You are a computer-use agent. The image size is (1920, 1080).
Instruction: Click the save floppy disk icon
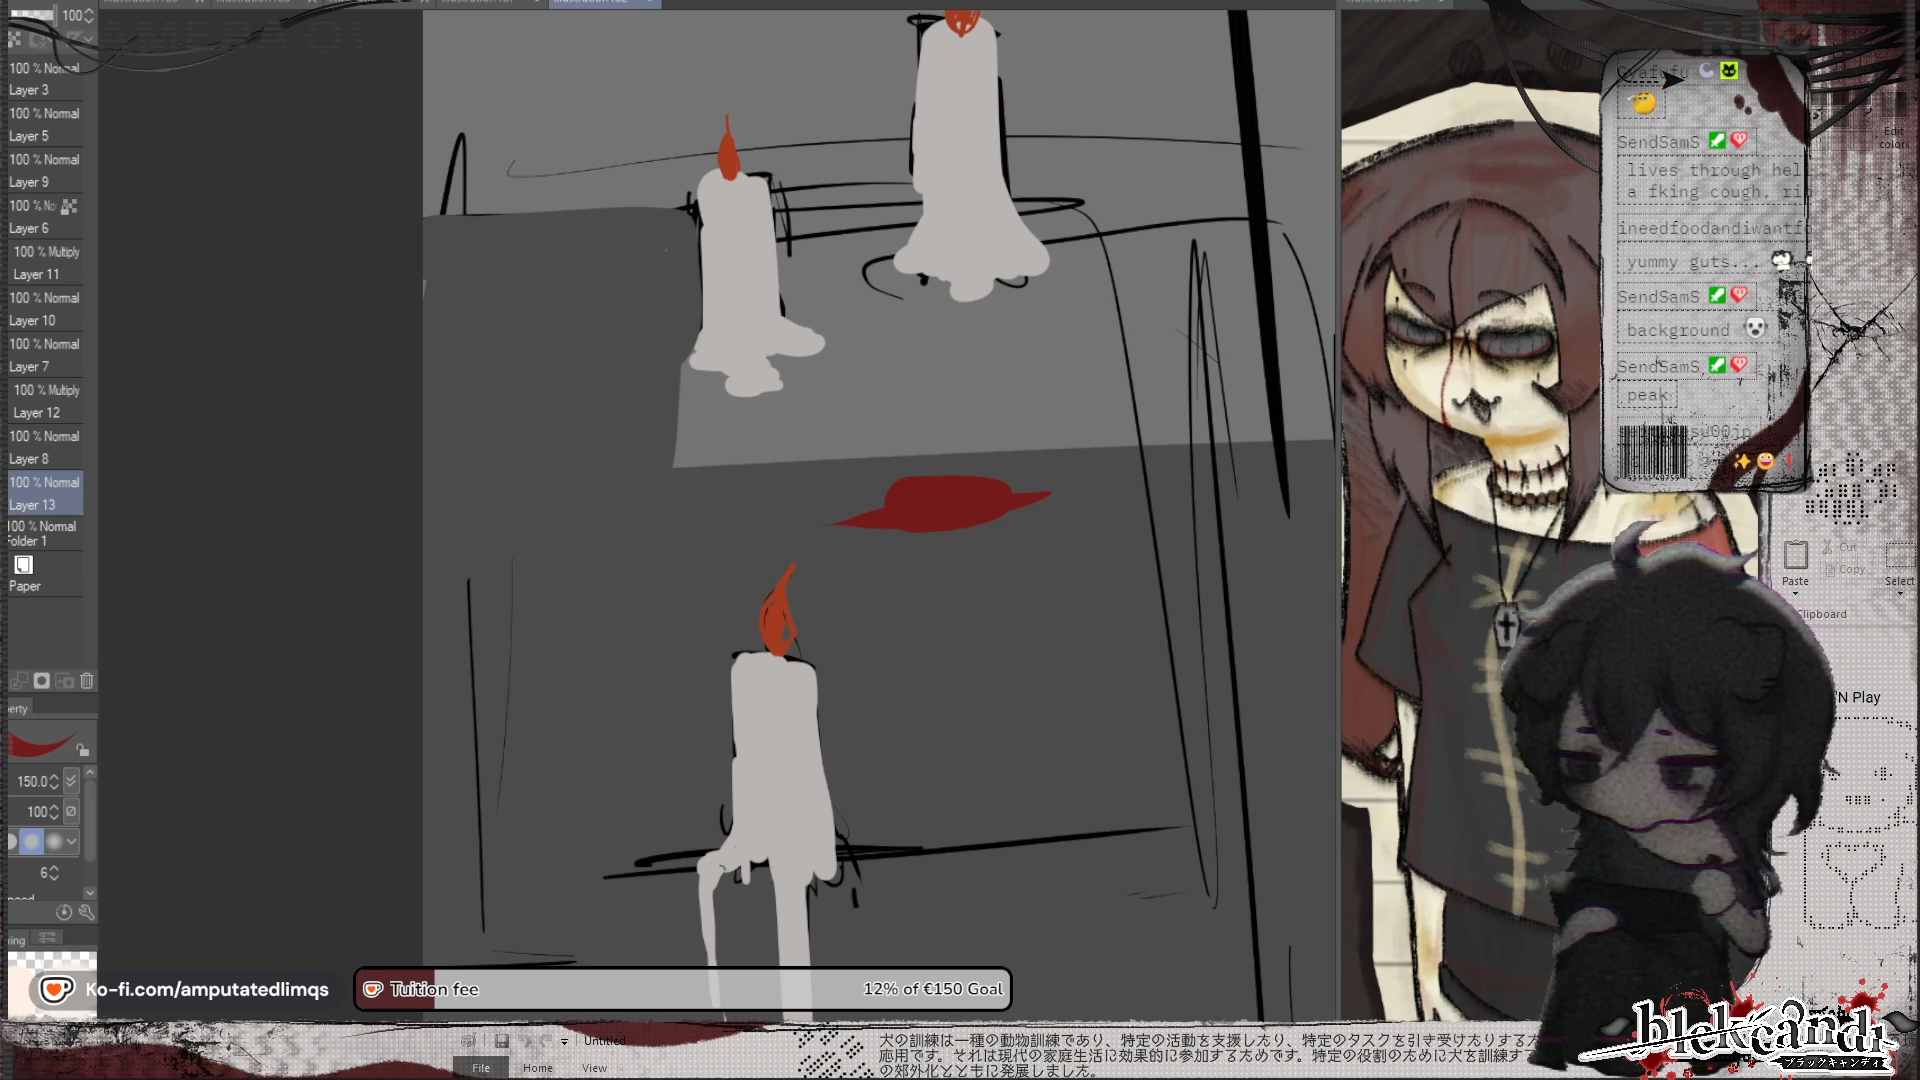502,1041
